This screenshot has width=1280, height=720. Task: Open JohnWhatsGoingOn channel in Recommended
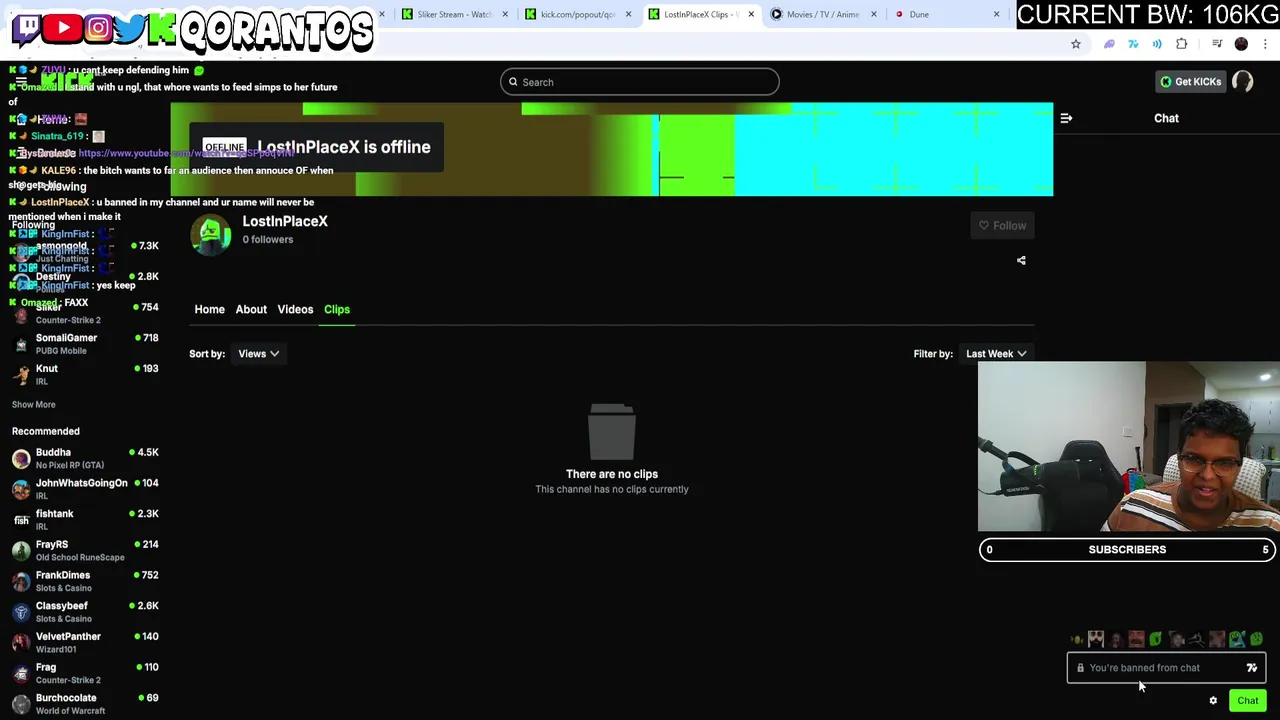[x=85, y=489]
